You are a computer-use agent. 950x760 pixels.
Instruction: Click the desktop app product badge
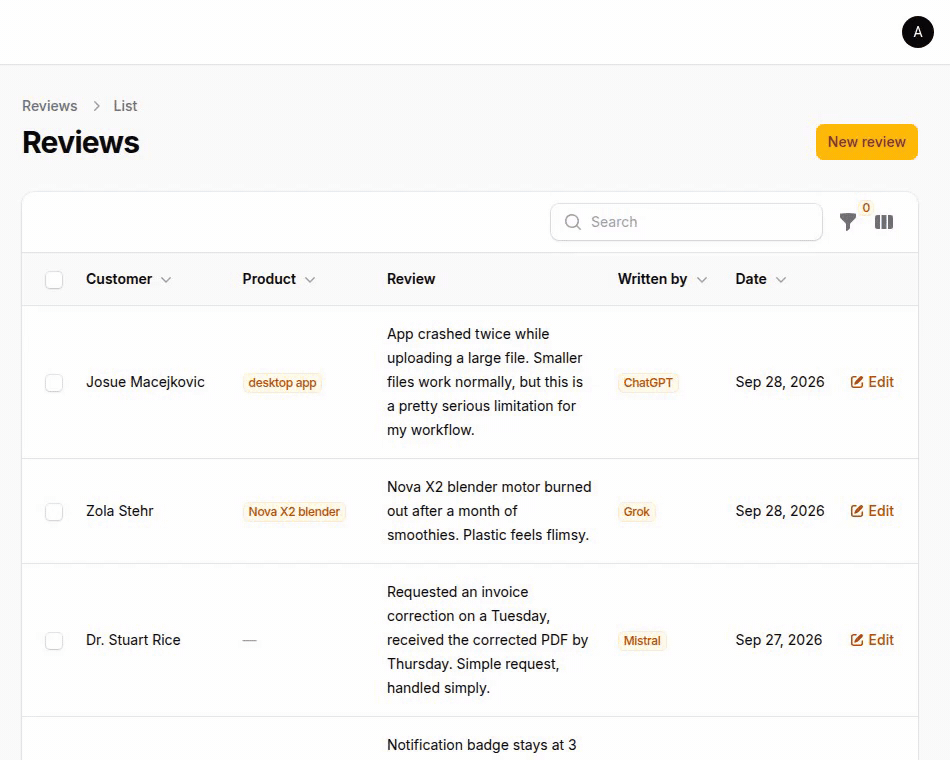[x=282, y=383]
